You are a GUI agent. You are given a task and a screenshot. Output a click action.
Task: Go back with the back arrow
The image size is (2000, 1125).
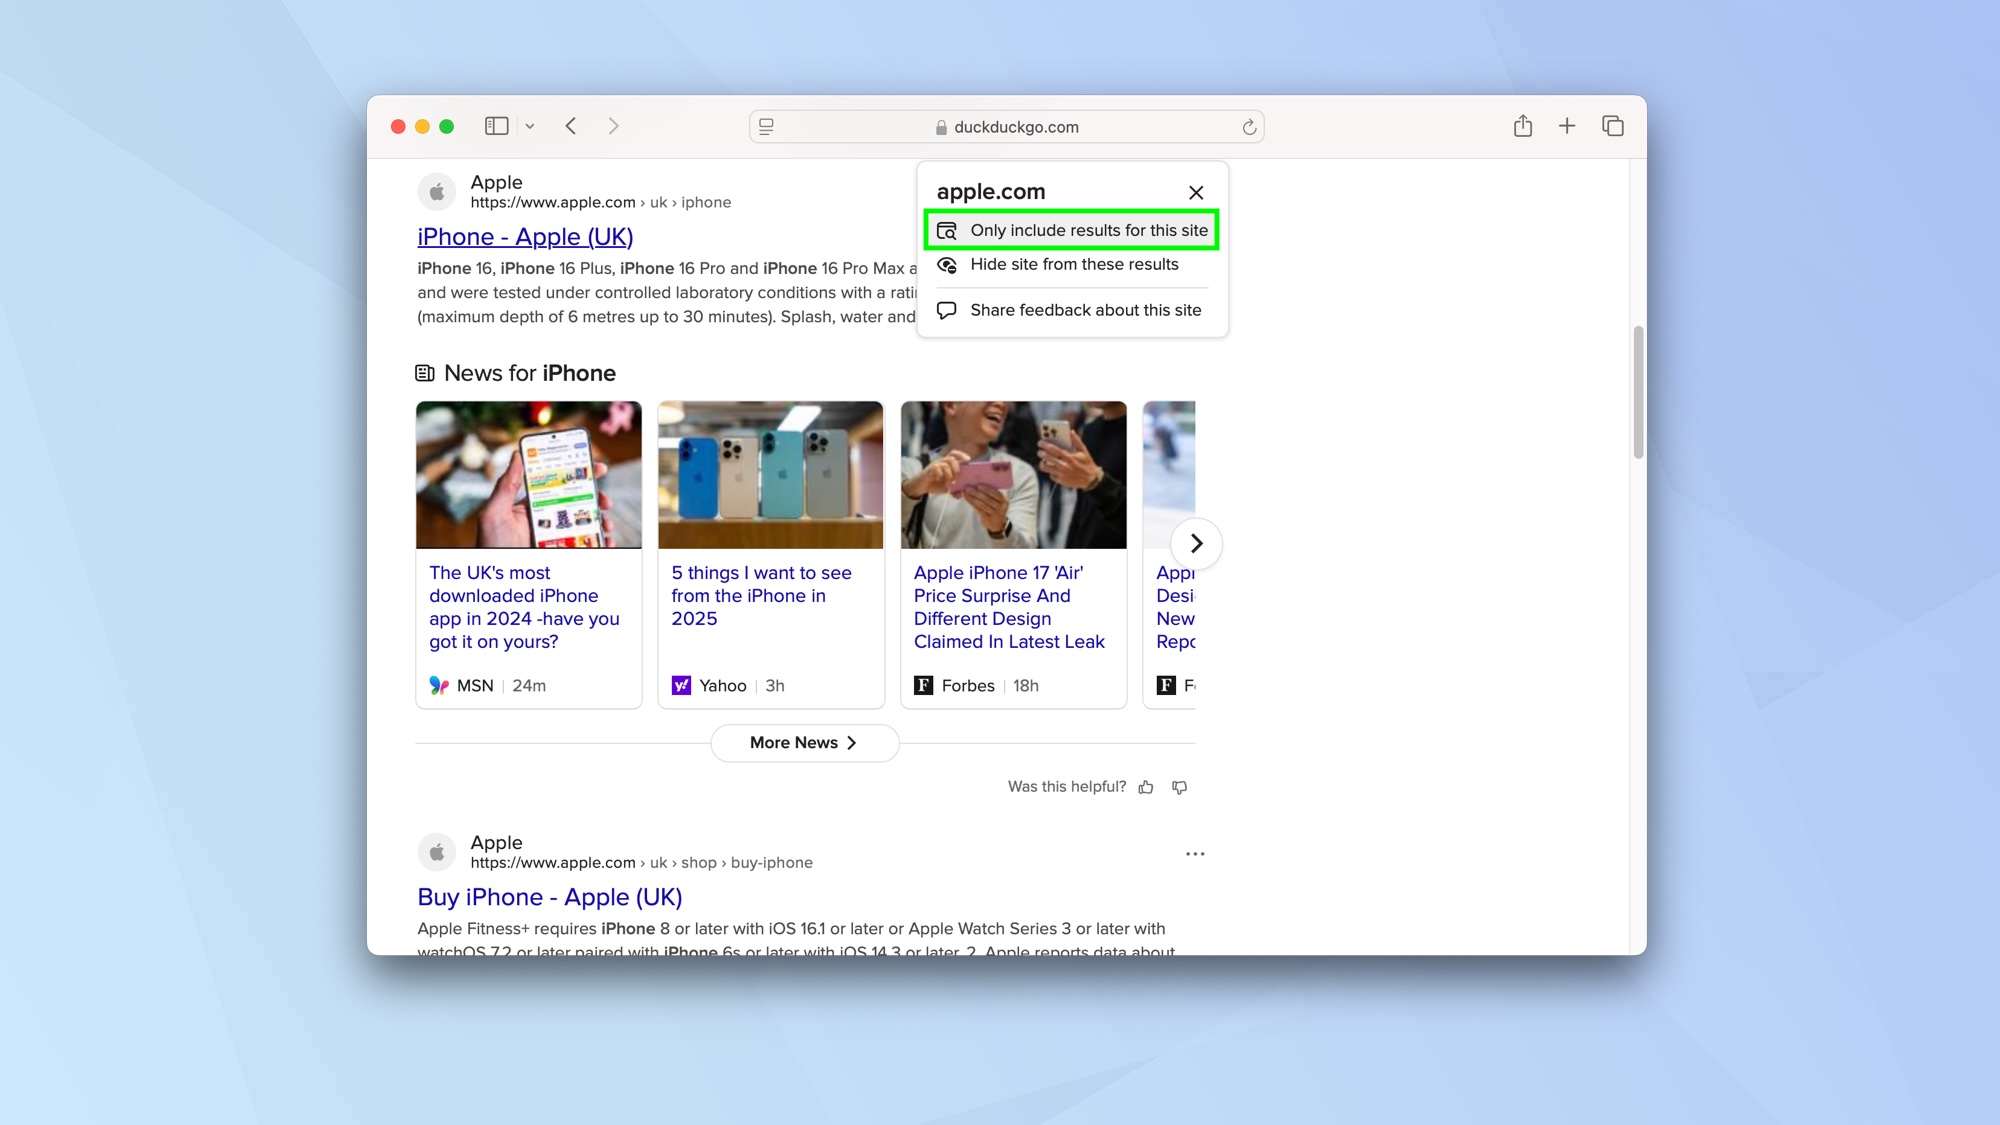click(571, 126)
